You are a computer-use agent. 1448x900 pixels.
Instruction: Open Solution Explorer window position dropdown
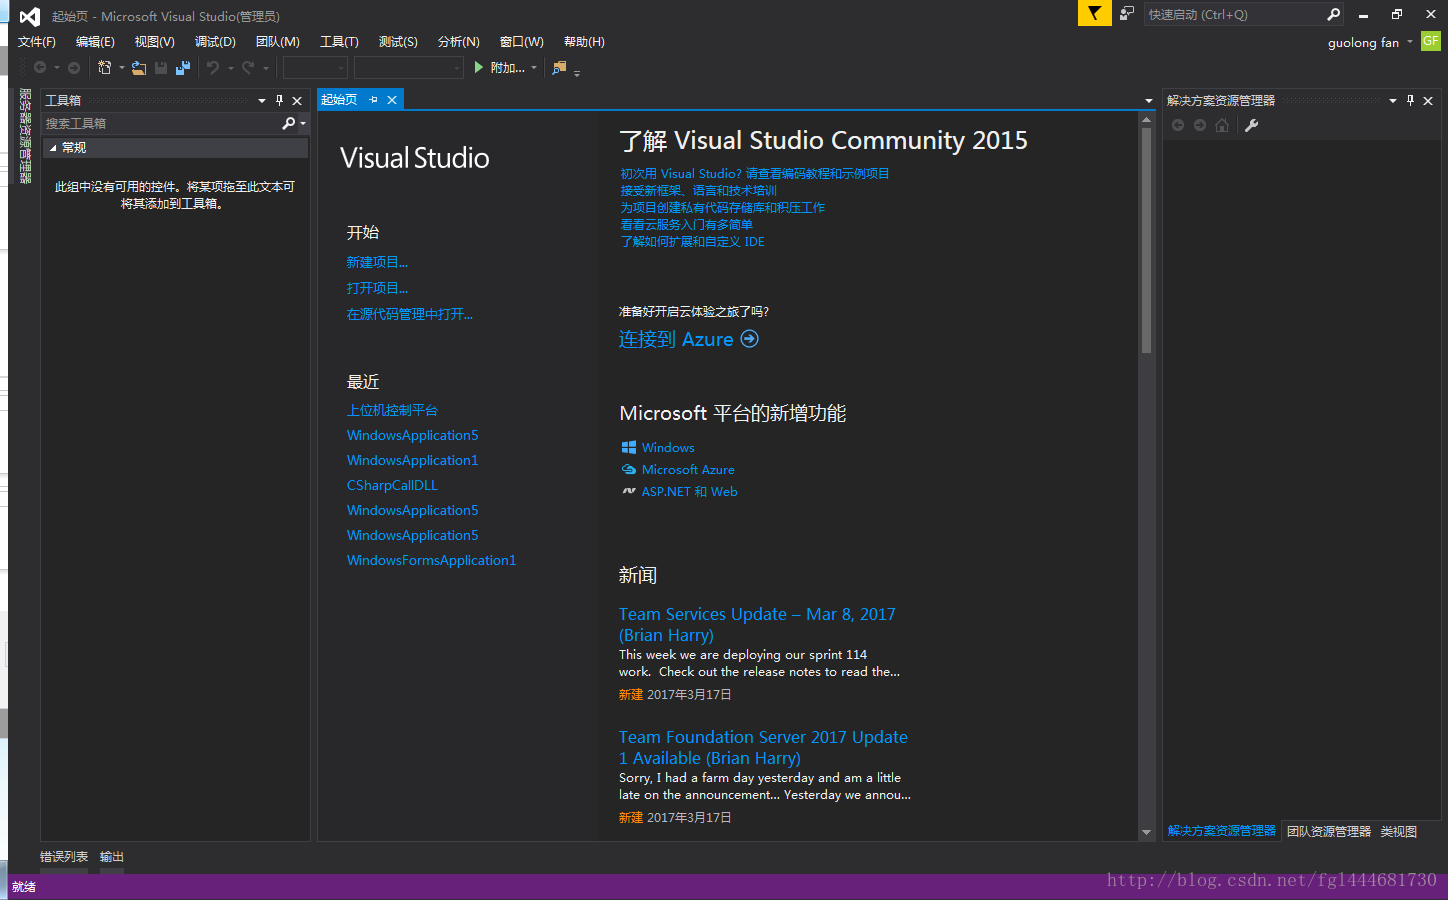pos(1392,101)
